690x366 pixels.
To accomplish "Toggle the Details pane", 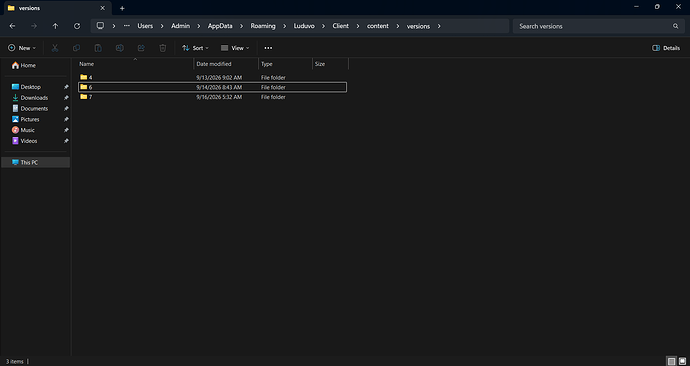I will 666,48.
